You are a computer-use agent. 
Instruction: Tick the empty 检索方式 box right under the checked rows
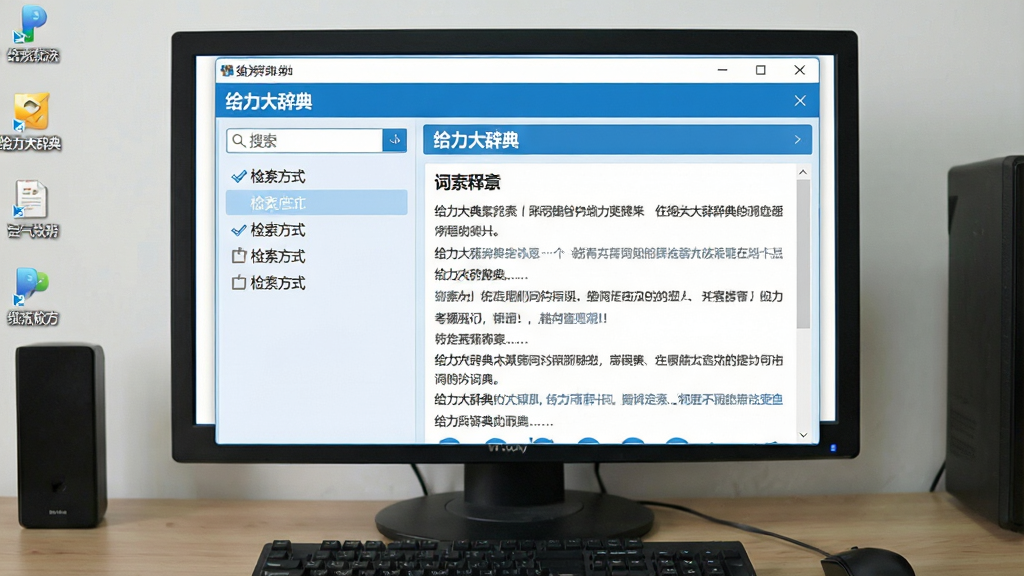[x=239, y=256]
